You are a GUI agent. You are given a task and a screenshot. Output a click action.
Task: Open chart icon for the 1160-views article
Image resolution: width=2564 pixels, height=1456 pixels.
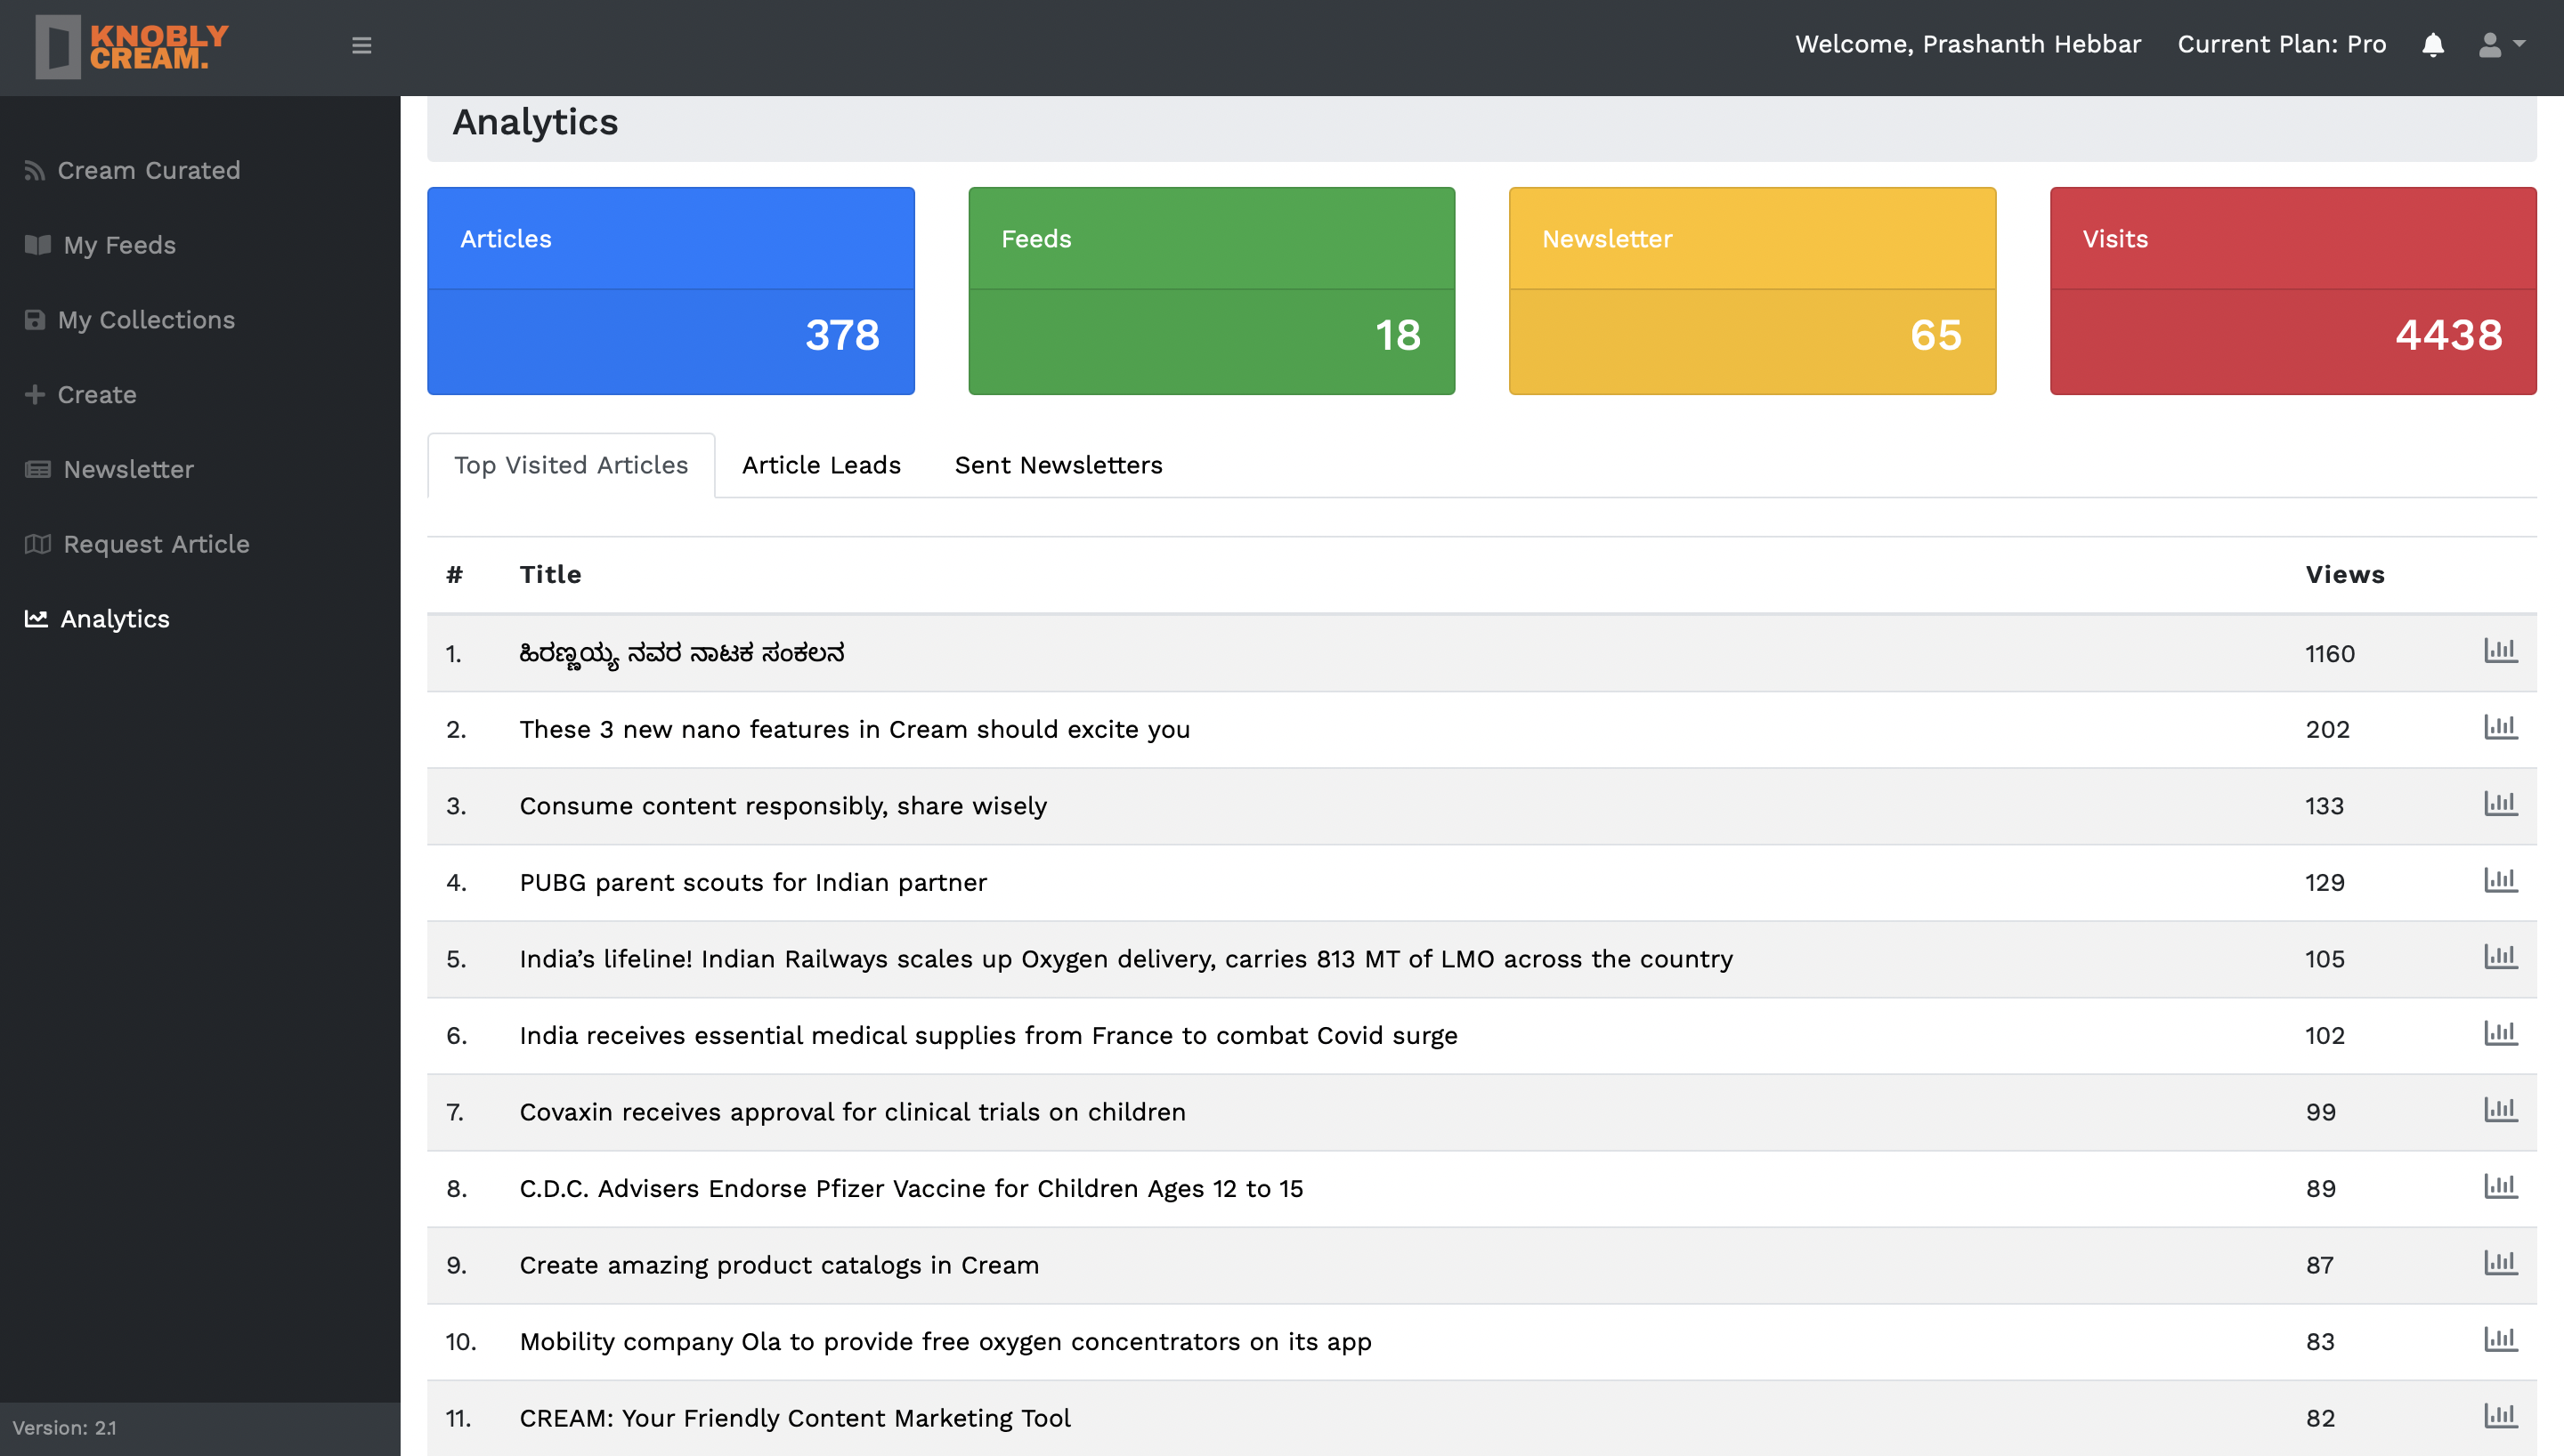(x=2500, y=651)
